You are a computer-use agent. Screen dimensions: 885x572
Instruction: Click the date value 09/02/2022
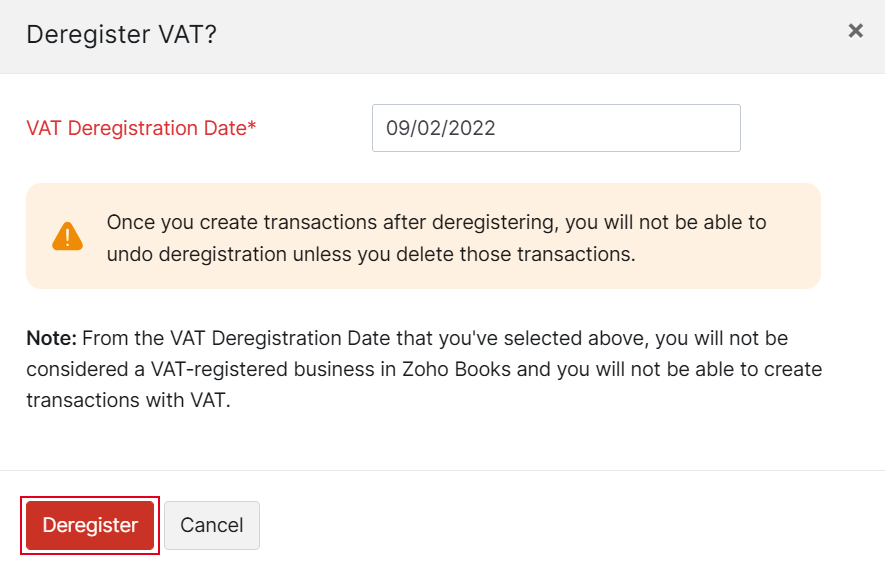click(x=440, y=128)
